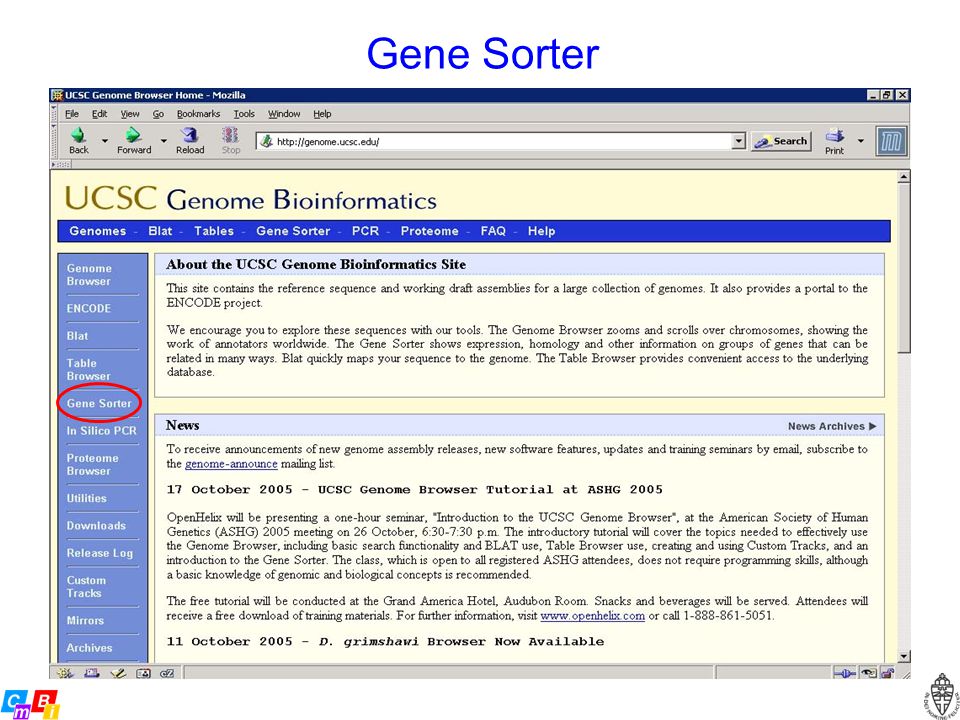960x720 pixels.
Task: Click the scrollbar up arrow
Action: [x=904, y=177]
